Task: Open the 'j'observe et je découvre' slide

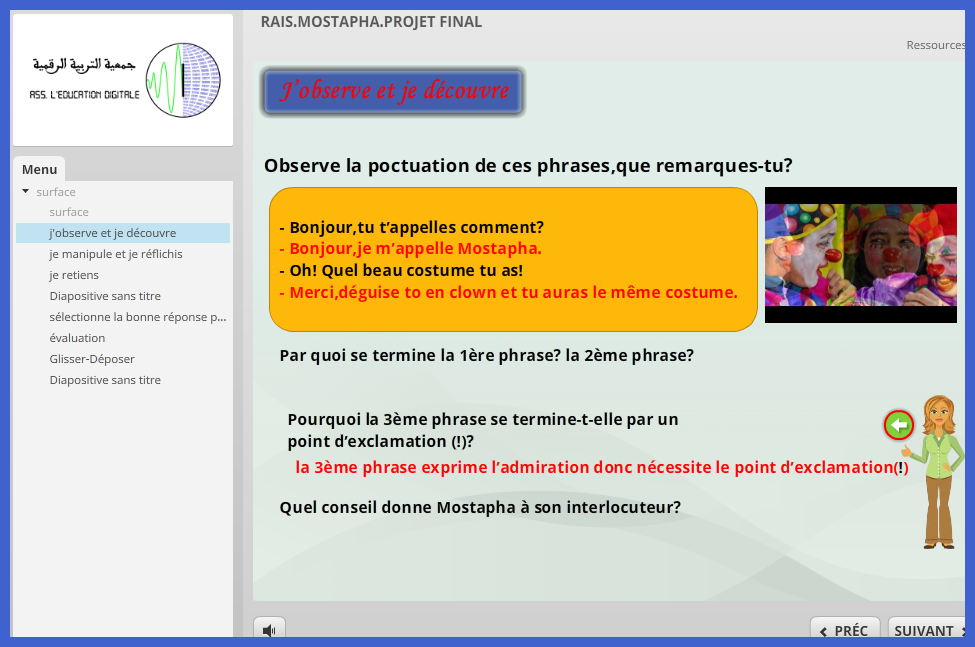Action: click(x=123, y=233)
